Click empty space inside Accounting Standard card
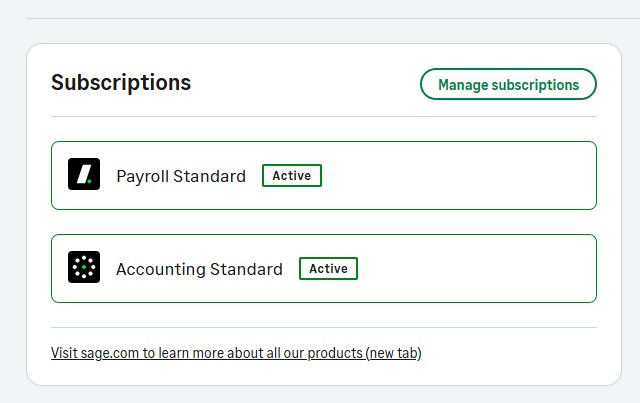 click(x=473, y=269)
